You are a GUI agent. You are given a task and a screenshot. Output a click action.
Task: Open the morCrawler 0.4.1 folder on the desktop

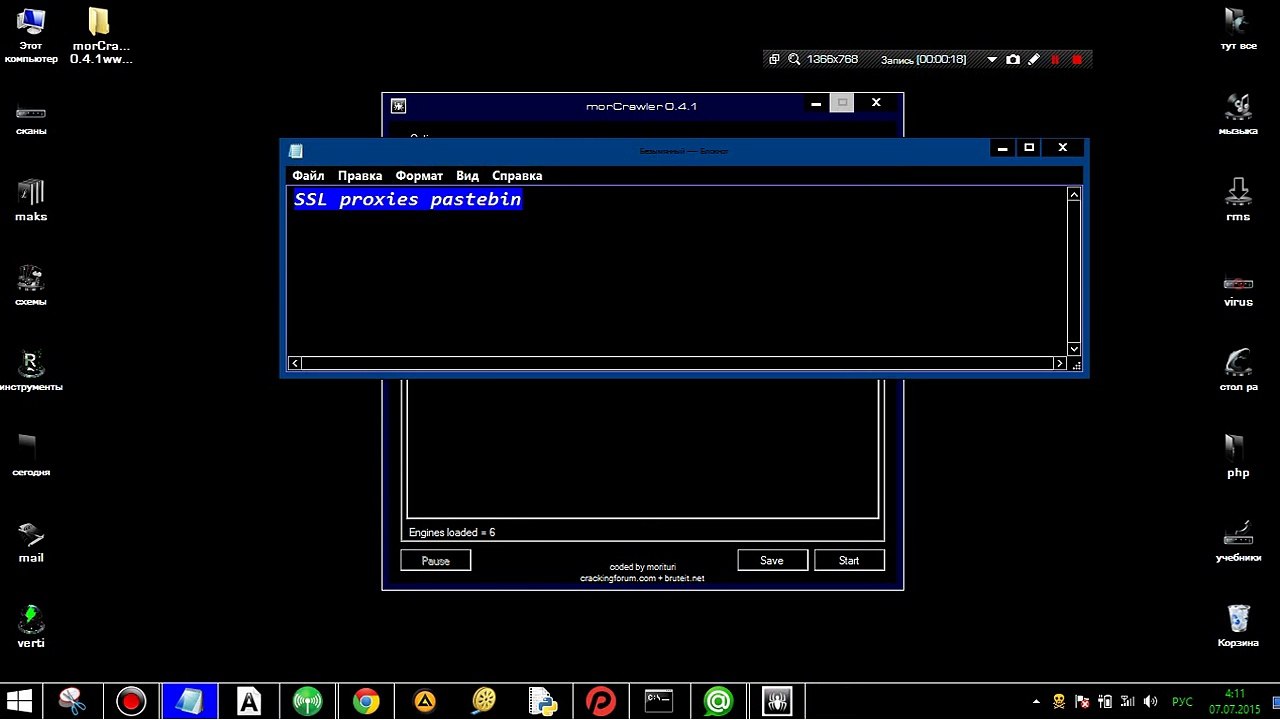tap(100, 36)
